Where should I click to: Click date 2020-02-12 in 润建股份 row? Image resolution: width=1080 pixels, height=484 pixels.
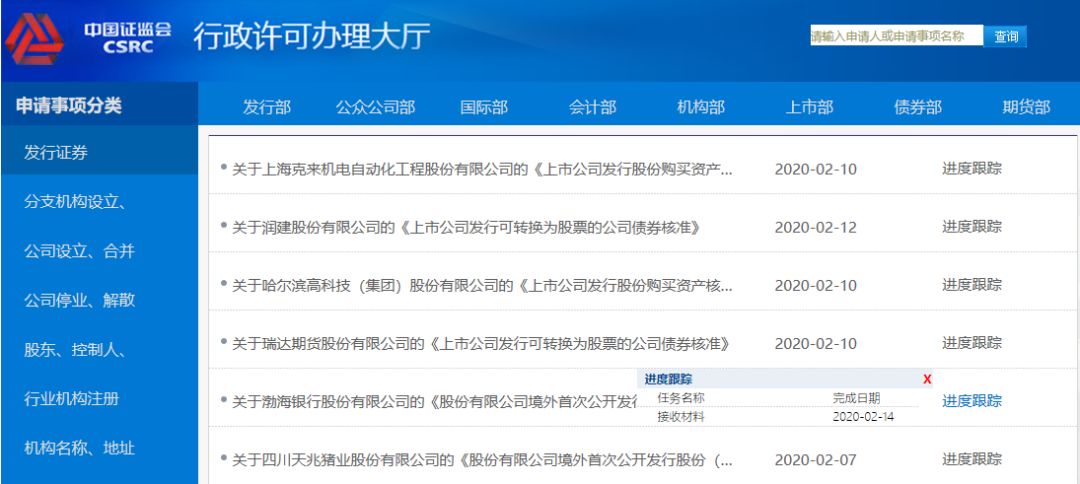pyautogui.click(x=816, y=227)
